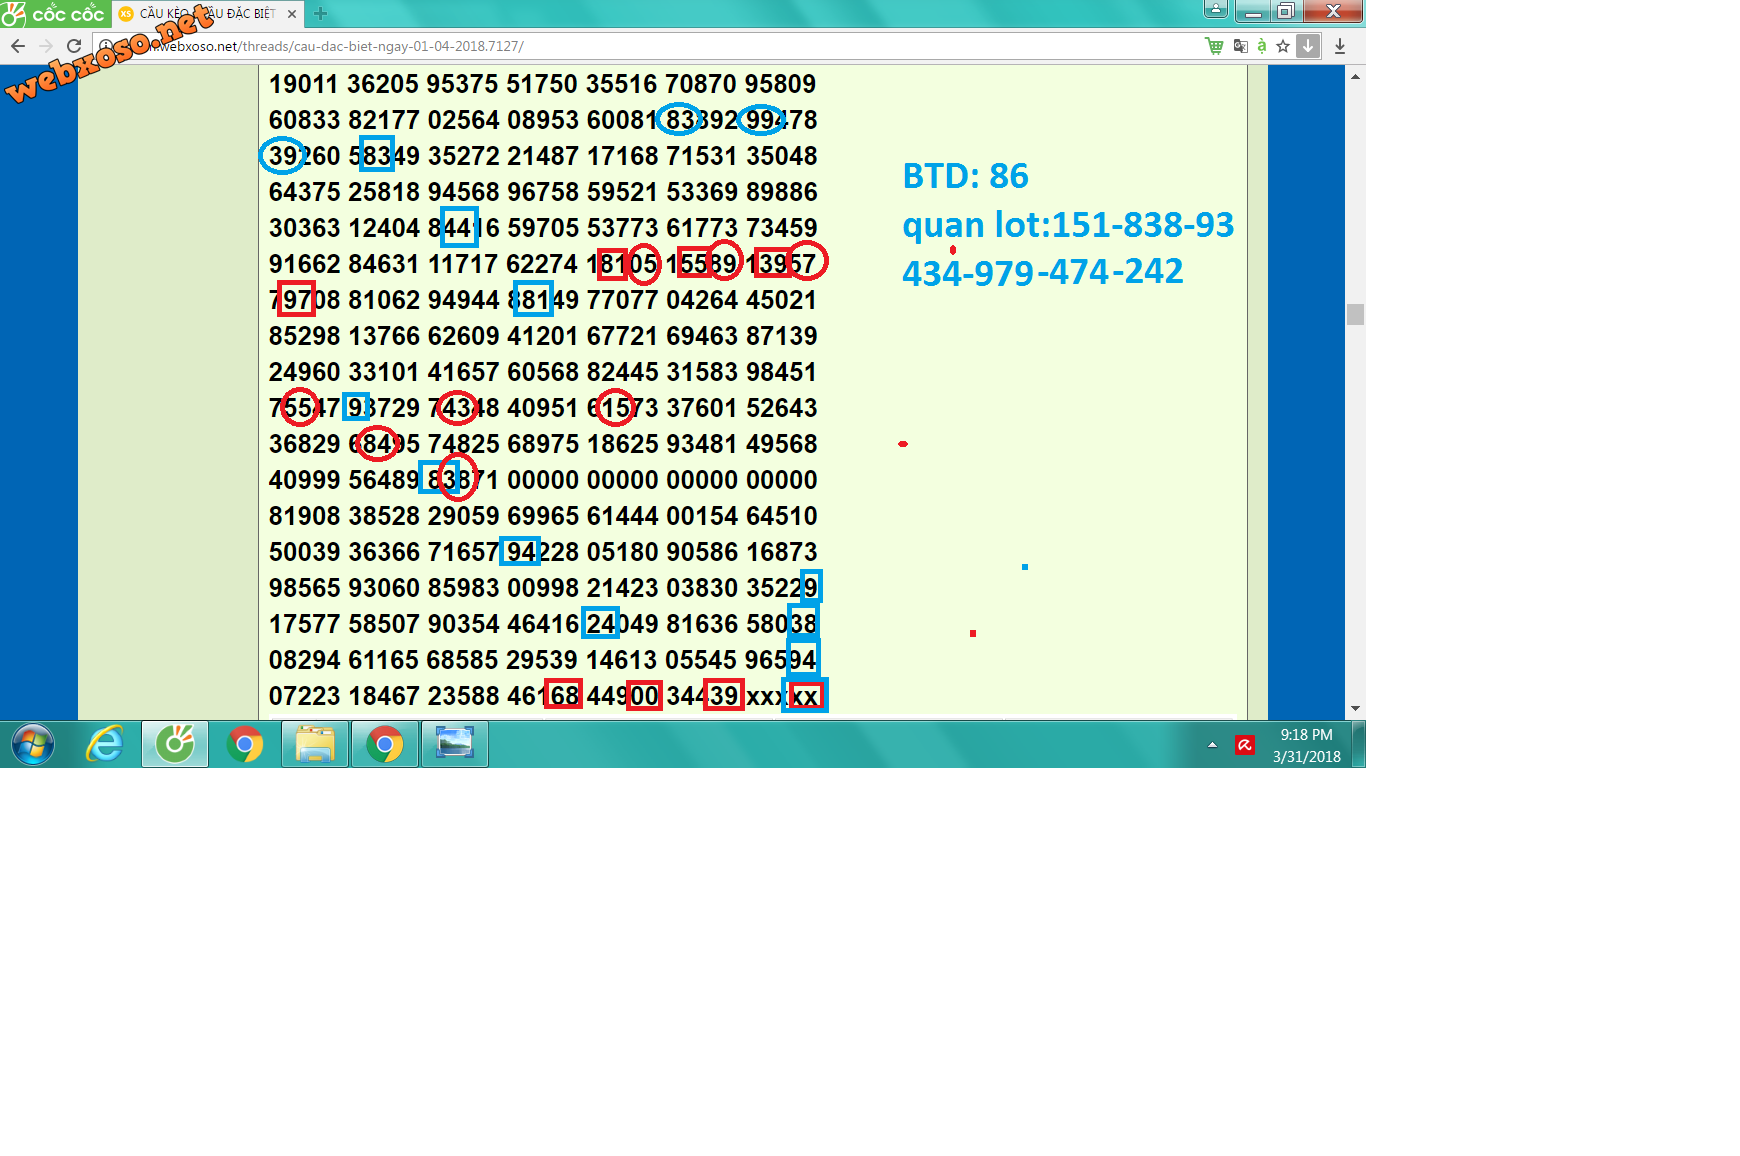Click the Show desktop button

click(1359, 745)
